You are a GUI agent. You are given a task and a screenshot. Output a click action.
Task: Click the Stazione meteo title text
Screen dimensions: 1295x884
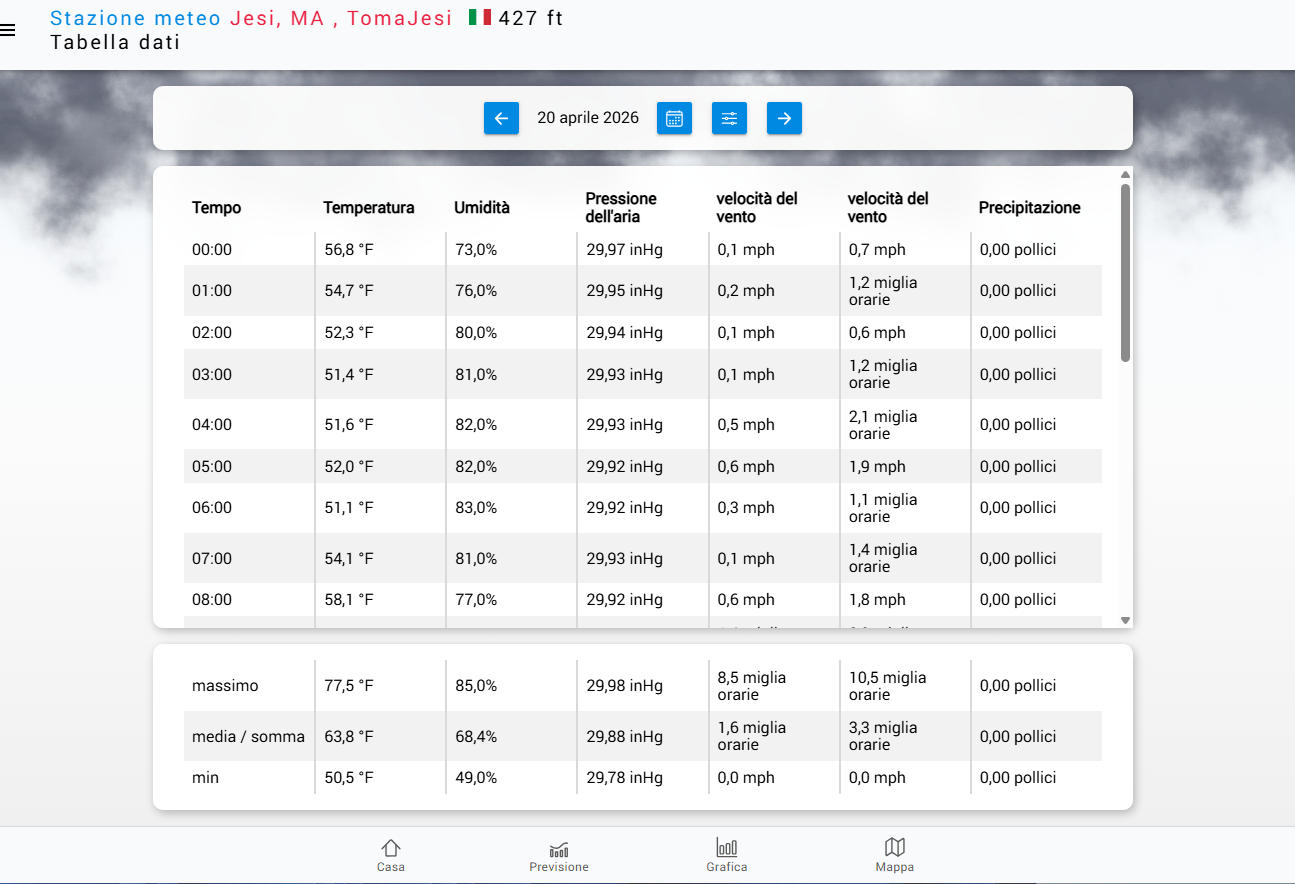click(136, 18)
